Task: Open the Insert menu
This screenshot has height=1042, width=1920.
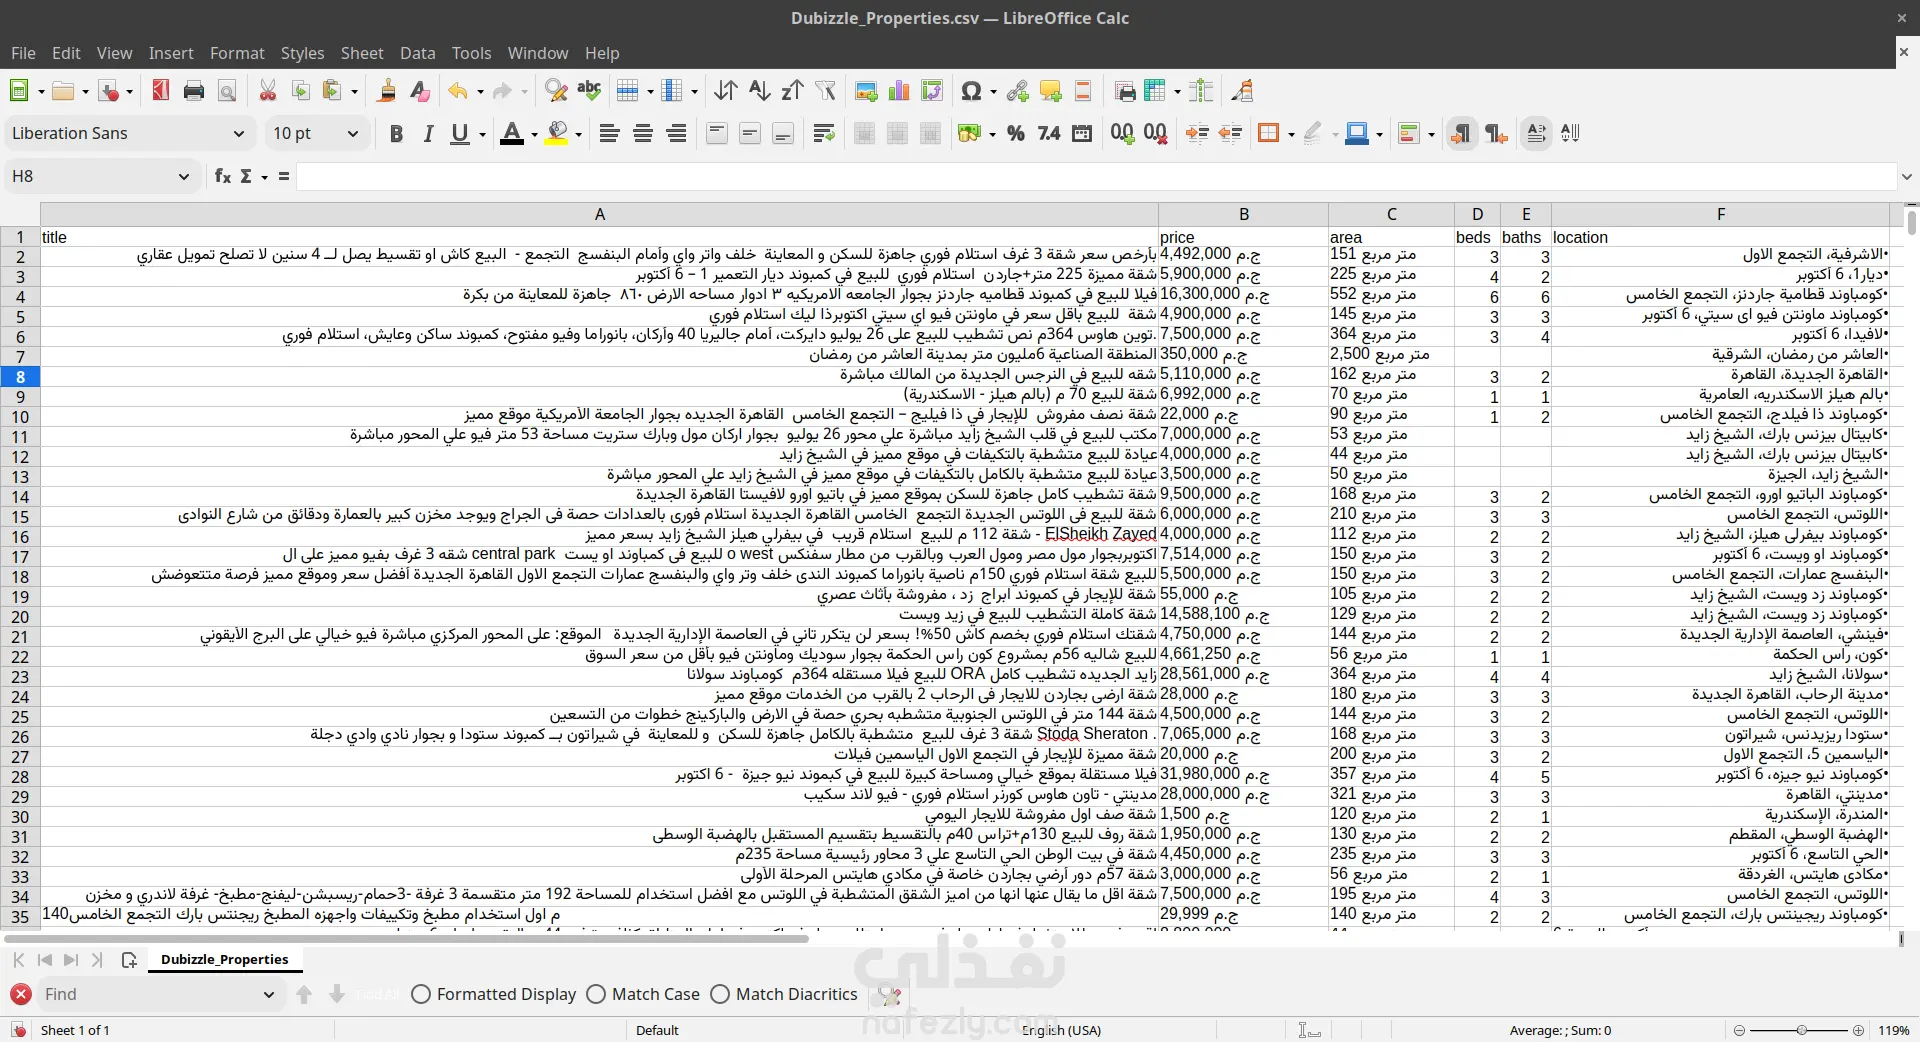Action: click(x=171, y=53)
